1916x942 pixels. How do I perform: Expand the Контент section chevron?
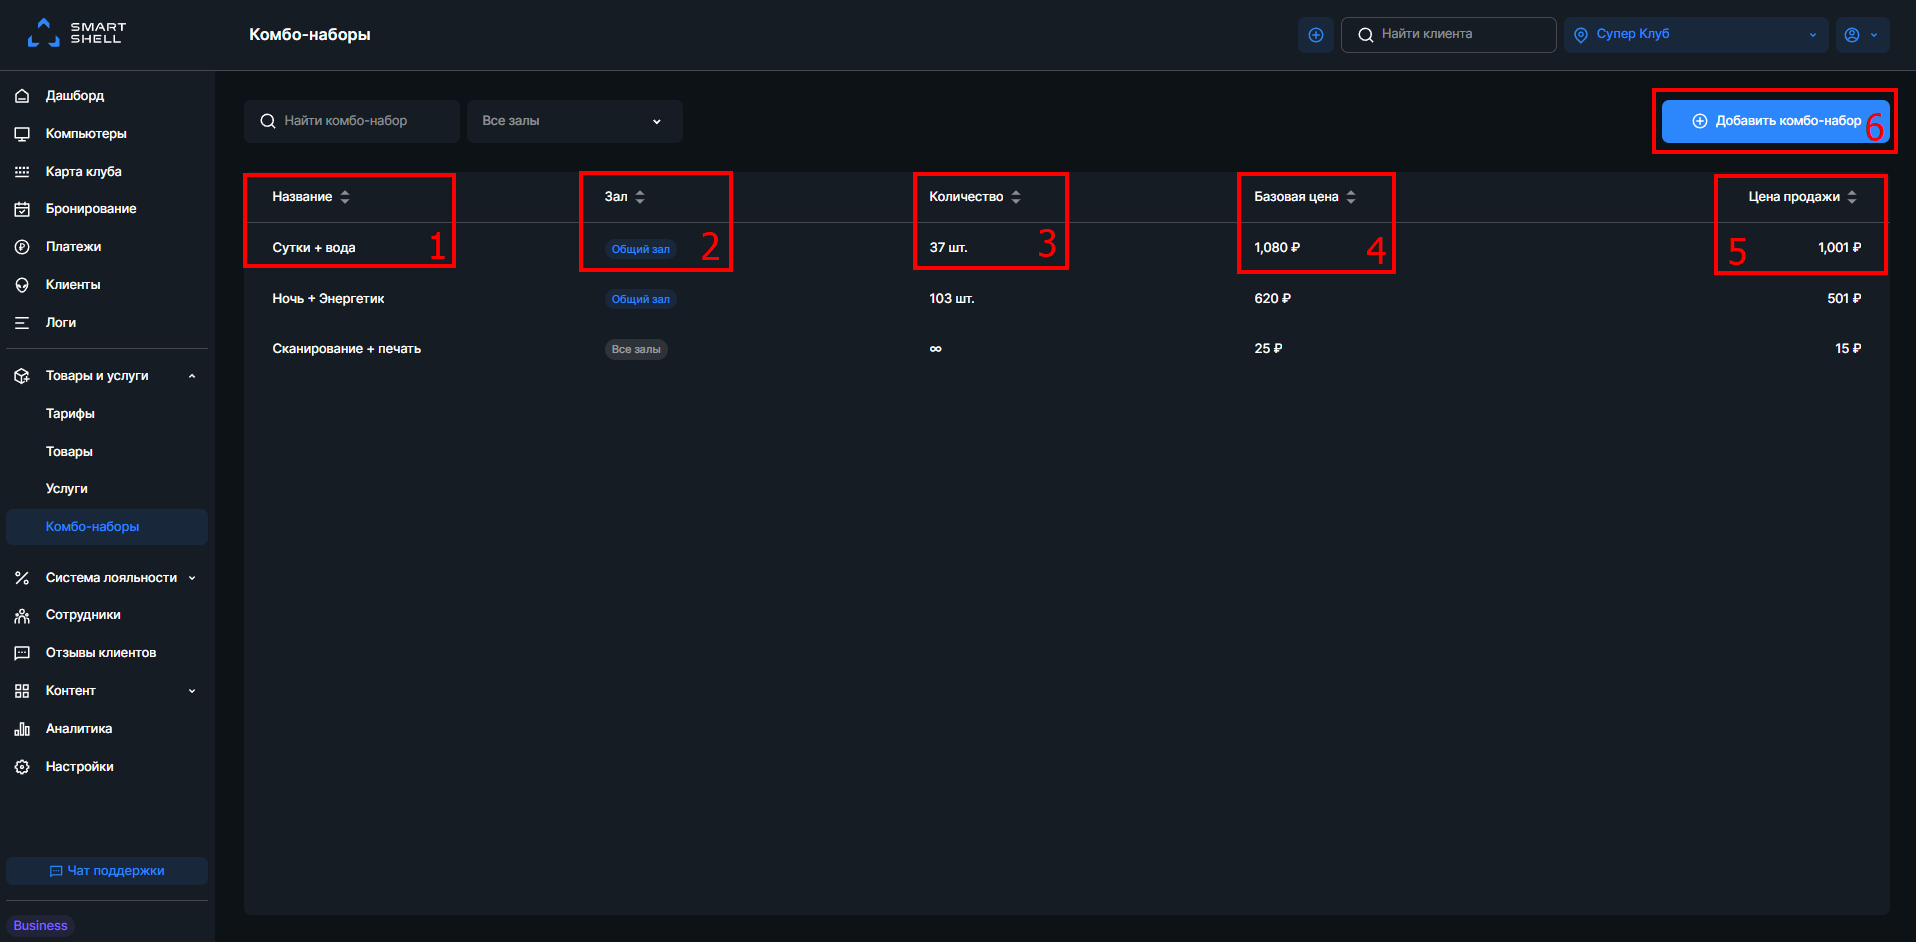192,691
